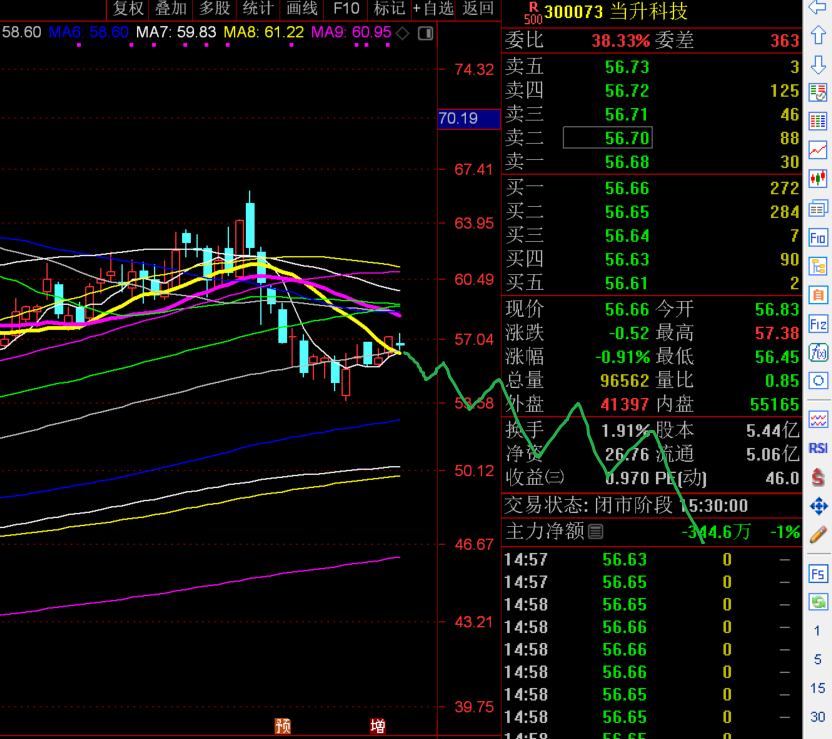832x739 pixels.
Task: Select the highlighted 卖二 price 56.70
Action: (608, 138)
